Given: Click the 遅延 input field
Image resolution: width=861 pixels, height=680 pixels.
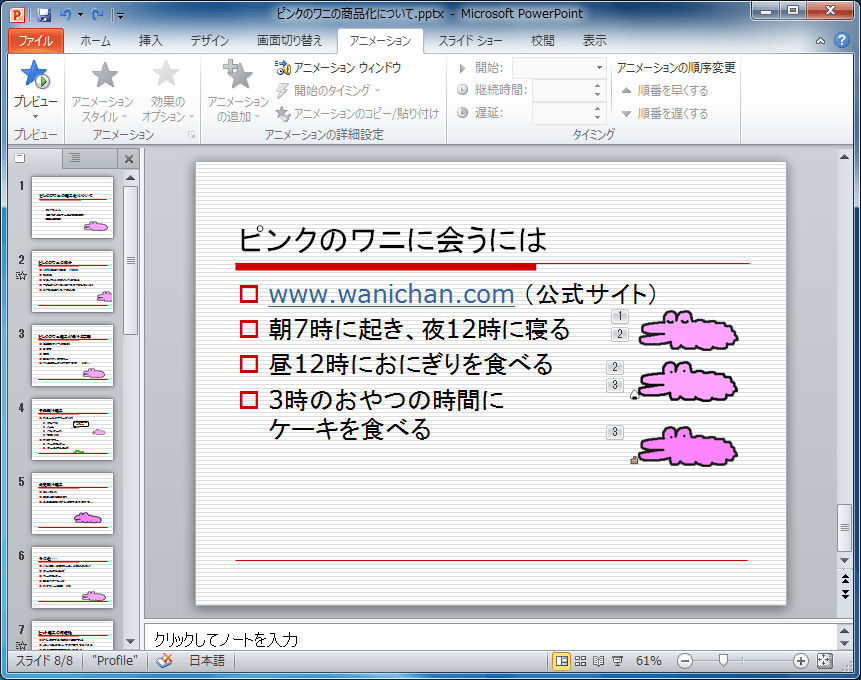Looking at the screenshot, I should [x=561, y=114].
